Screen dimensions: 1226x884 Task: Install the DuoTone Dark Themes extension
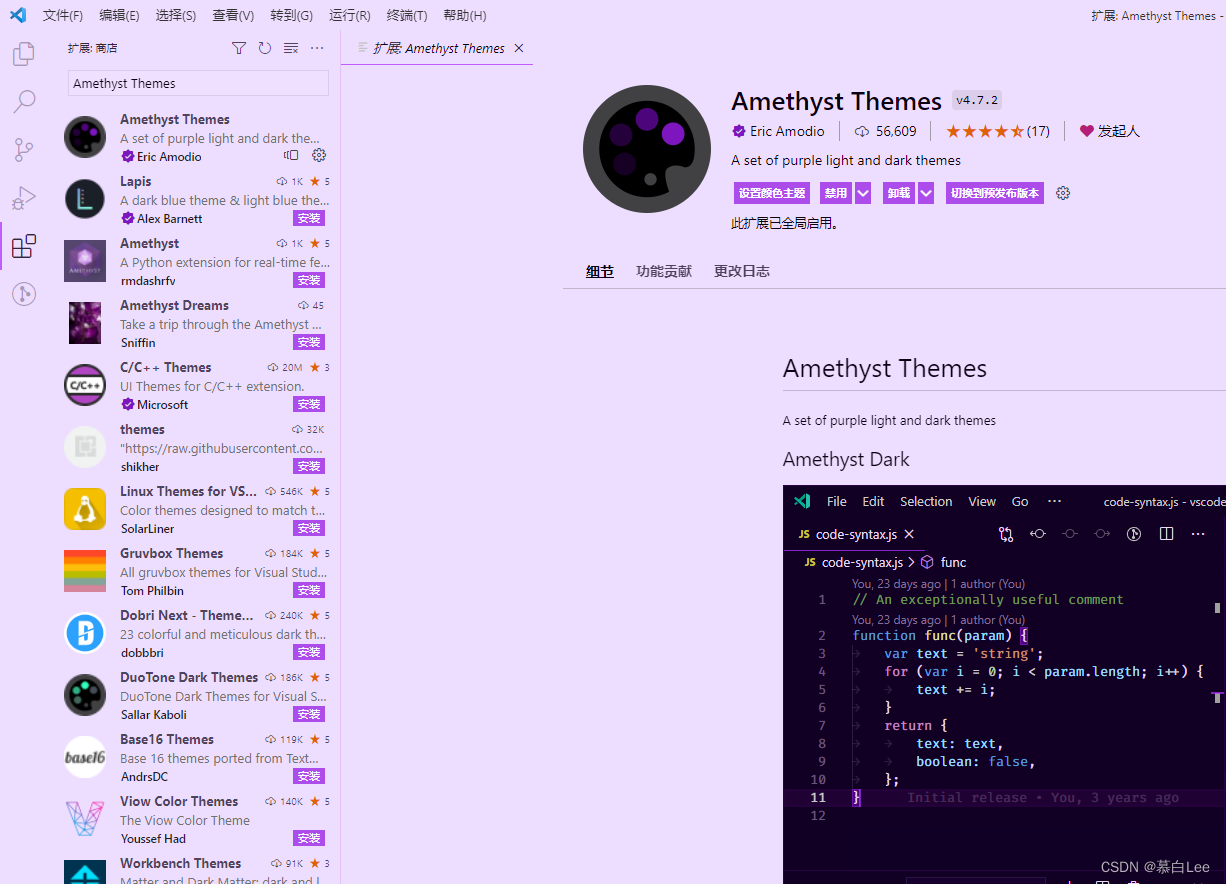(309, 714)
